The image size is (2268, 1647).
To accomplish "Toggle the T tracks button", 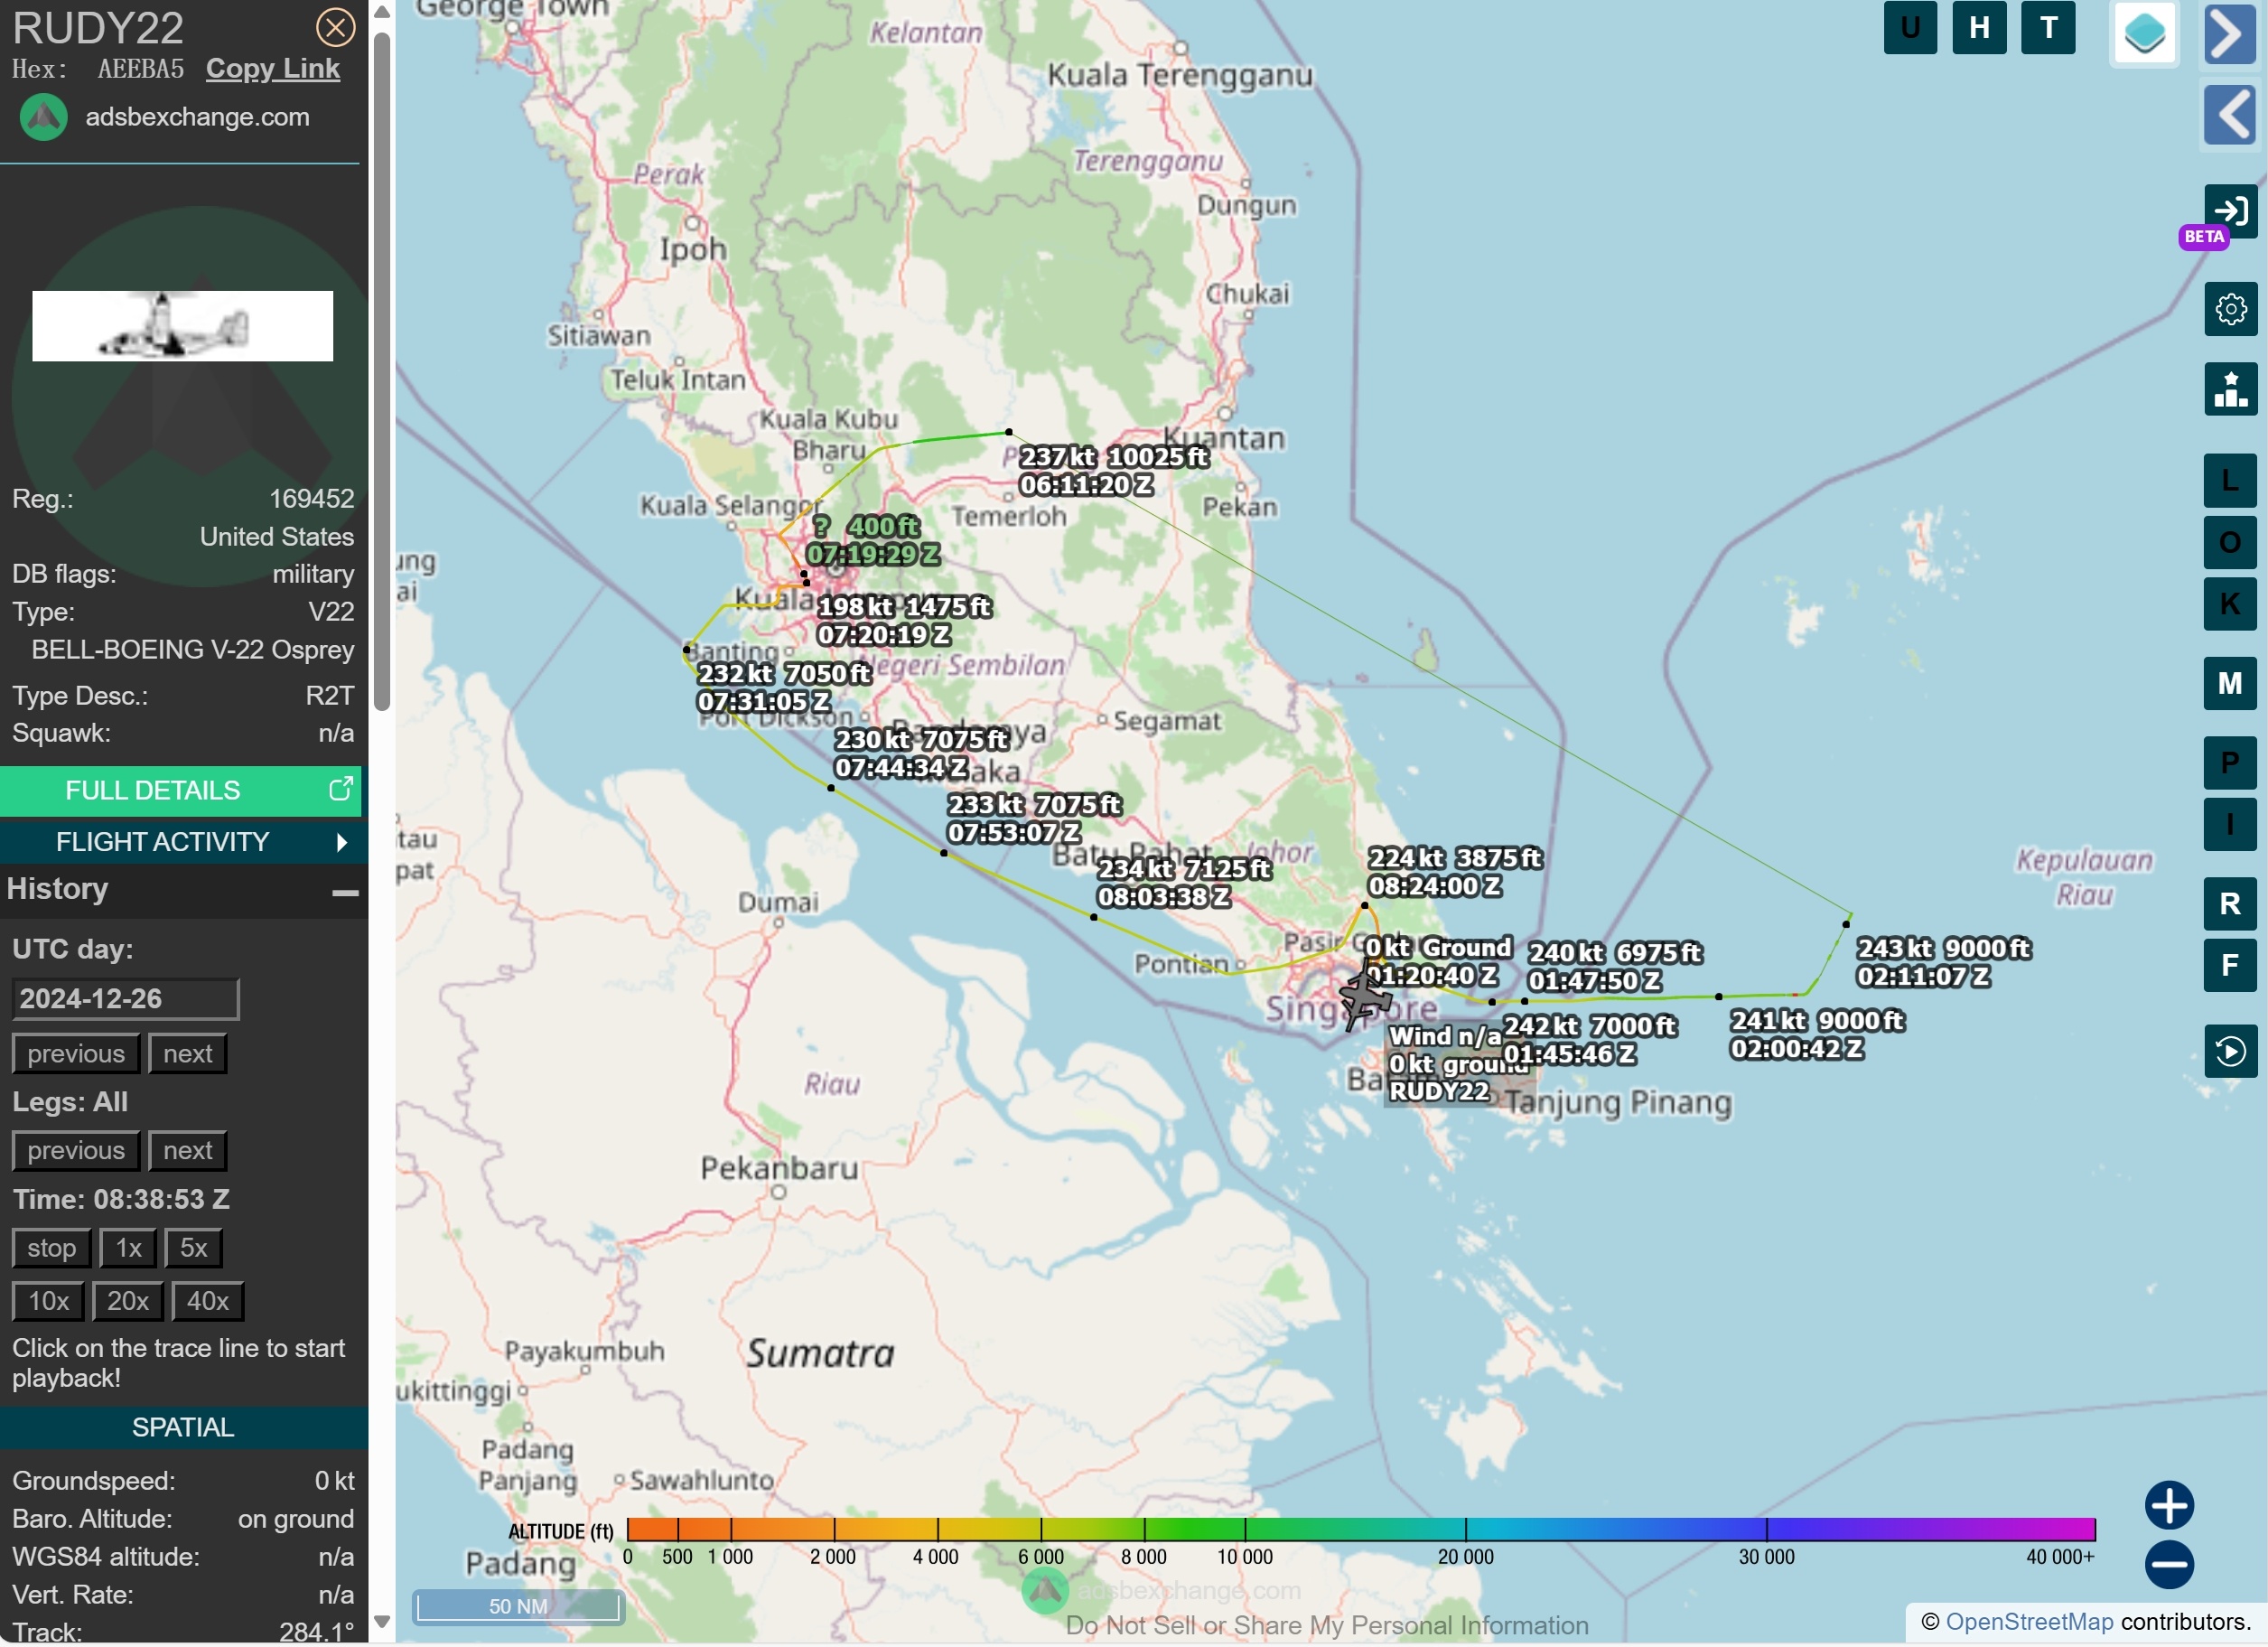I will coord(2048,27).
